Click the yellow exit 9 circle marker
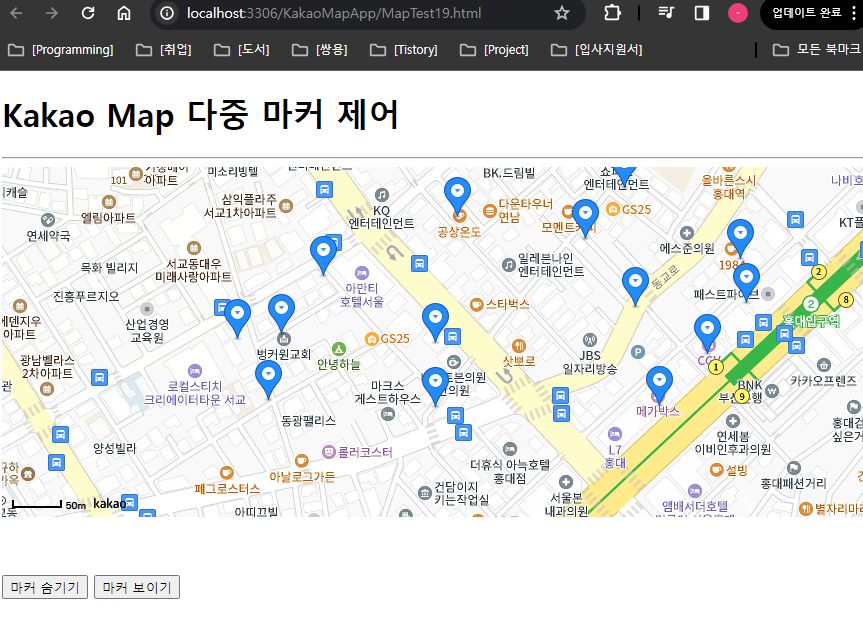 [742, 396]
